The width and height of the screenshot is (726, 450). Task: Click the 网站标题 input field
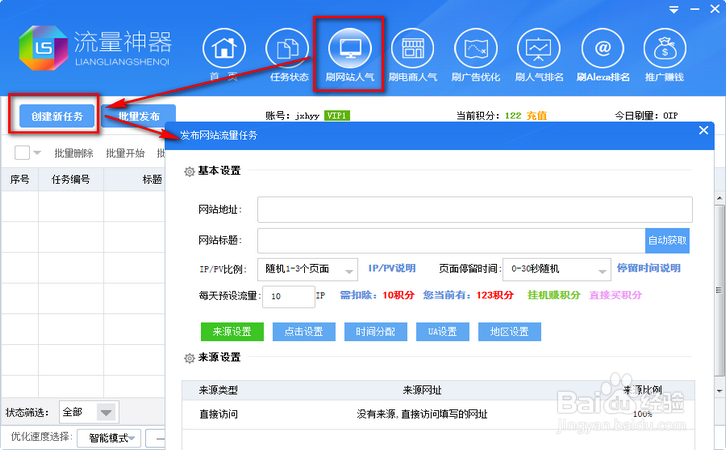click(x=451, y=240)
